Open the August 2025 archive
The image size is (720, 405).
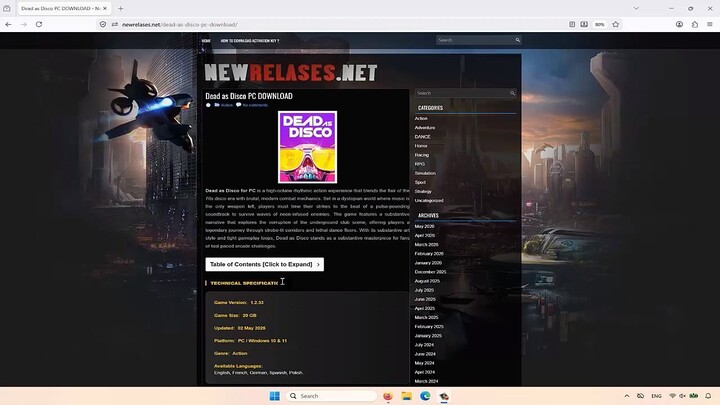tap(427, 281)
